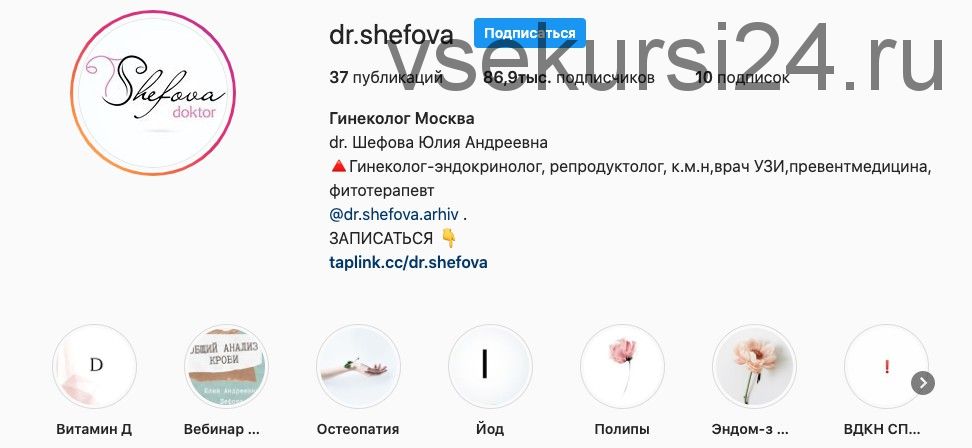Viewport: 972px width, 448px height.
Task: Open the Эндом-з highlight circle
Action: pos(754,367)
